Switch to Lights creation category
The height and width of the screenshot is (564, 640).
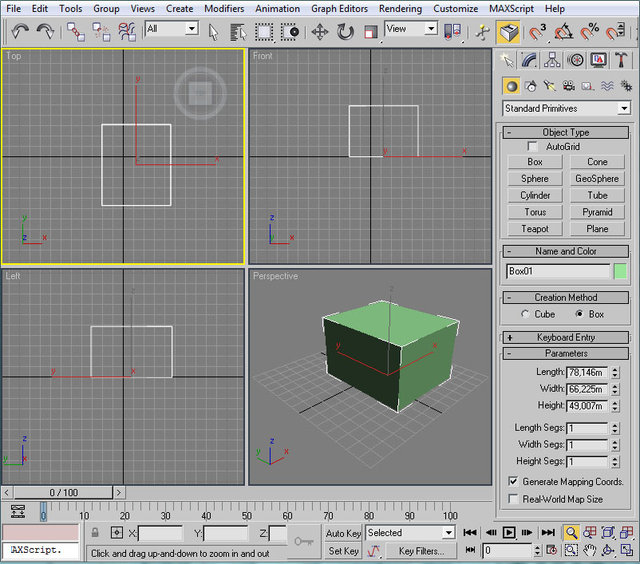pyautogui.click(x=549, y=86)
